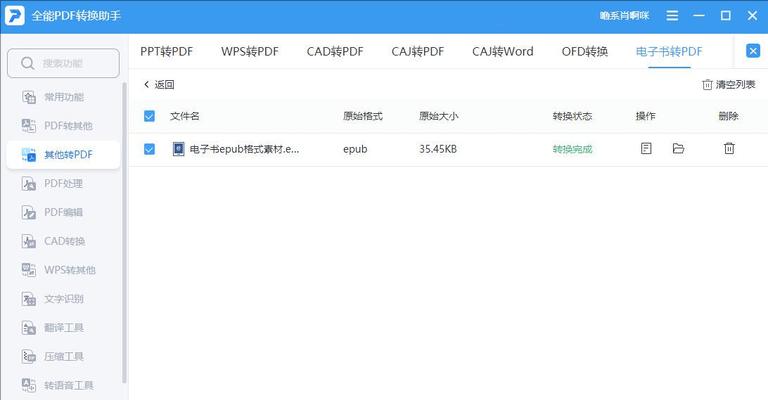Open 翻译工具 in sidebar
Viewport: 768px width, 400px height.
point(64,328)
